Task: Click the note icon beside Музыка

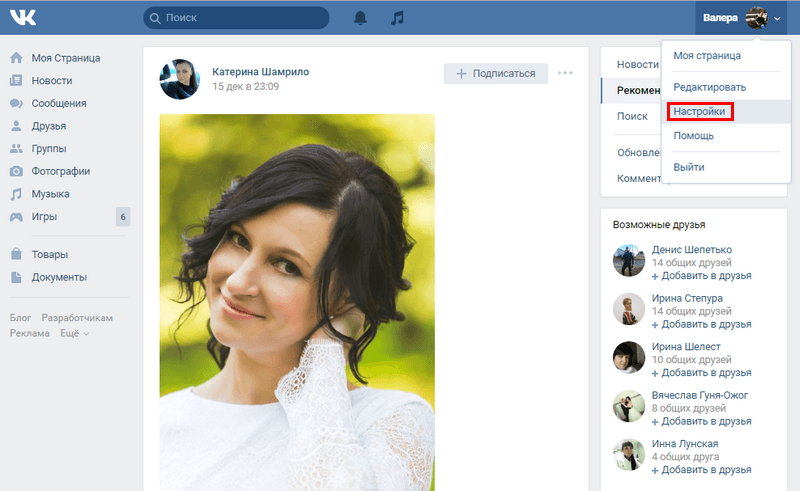Action: point(16,194)
